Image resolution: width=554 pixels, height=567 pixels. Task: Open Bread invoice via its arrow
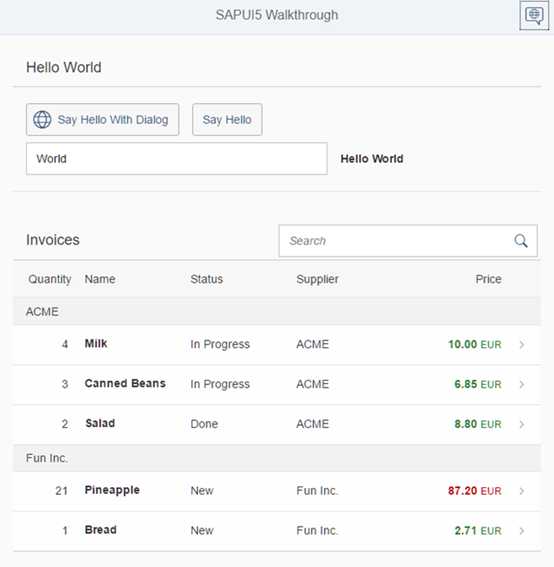coord(522,531)
